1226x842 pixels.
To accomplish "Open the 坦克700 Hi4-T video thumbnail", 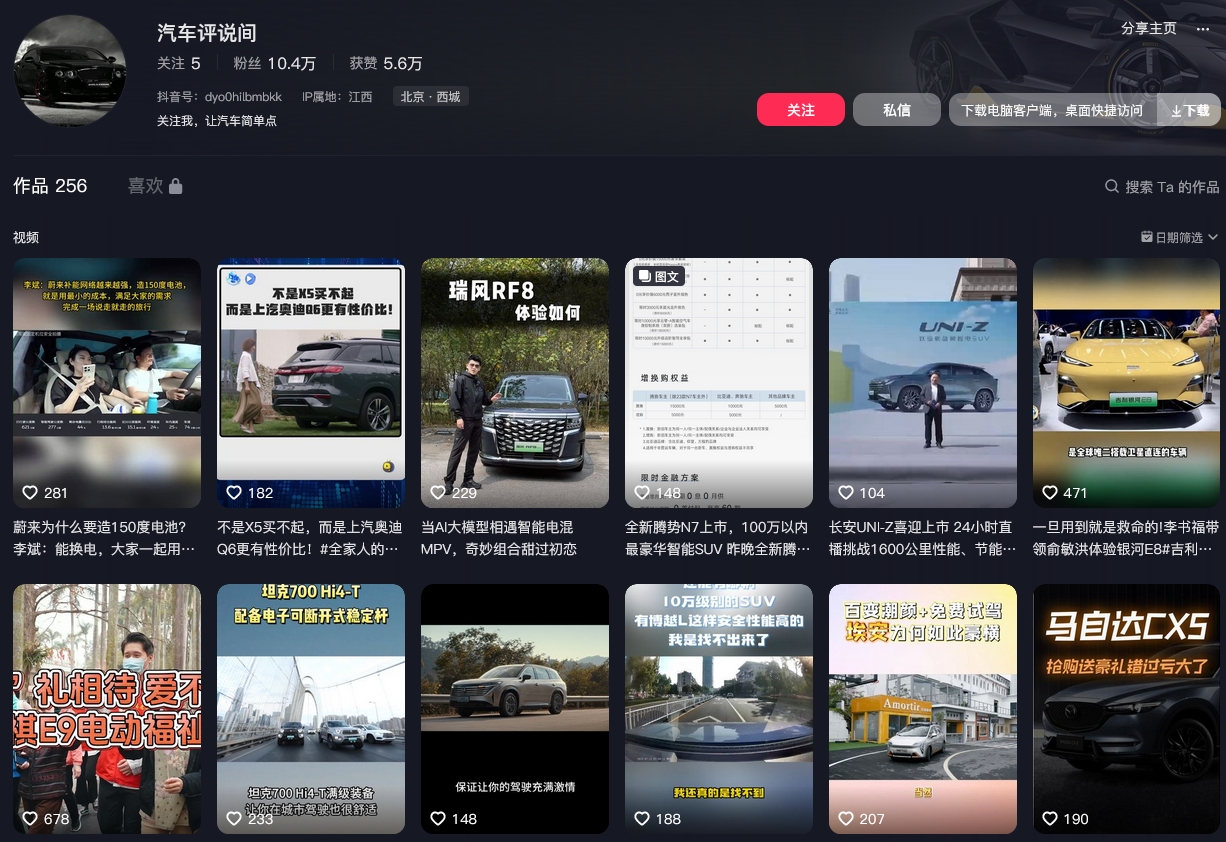I will [311, 709].
